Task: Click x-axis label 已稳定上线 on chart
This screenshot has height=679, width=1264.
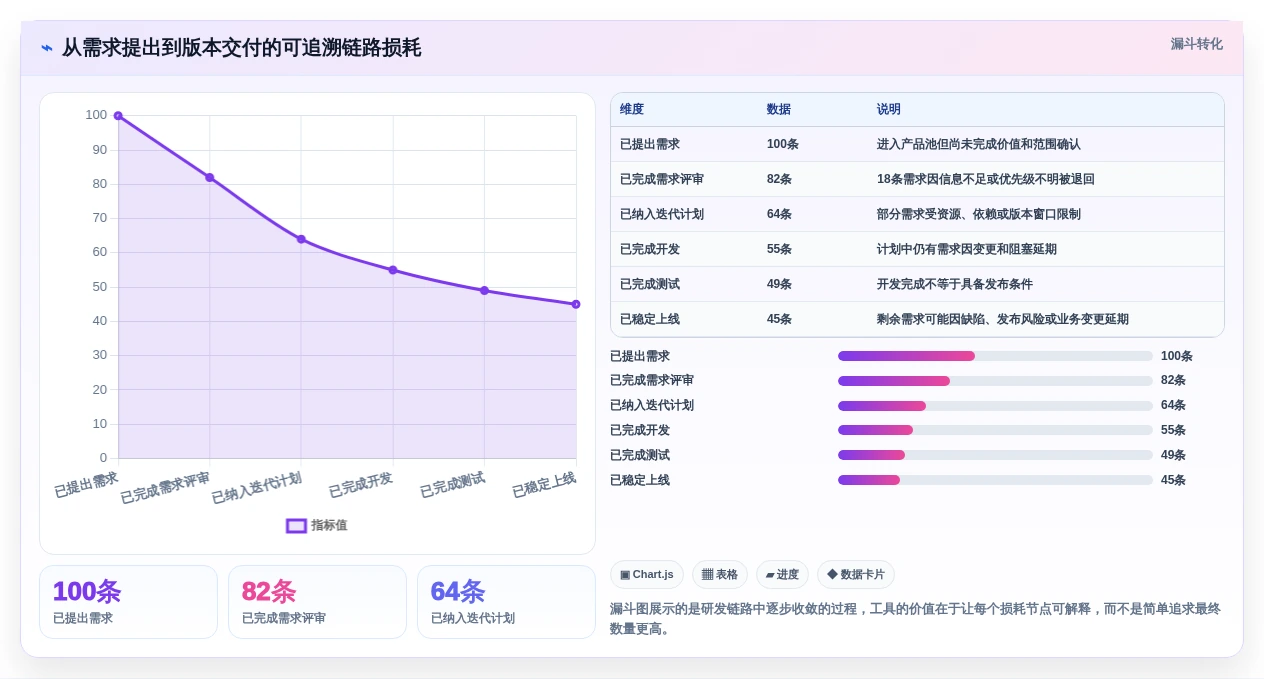Action: 544,484
